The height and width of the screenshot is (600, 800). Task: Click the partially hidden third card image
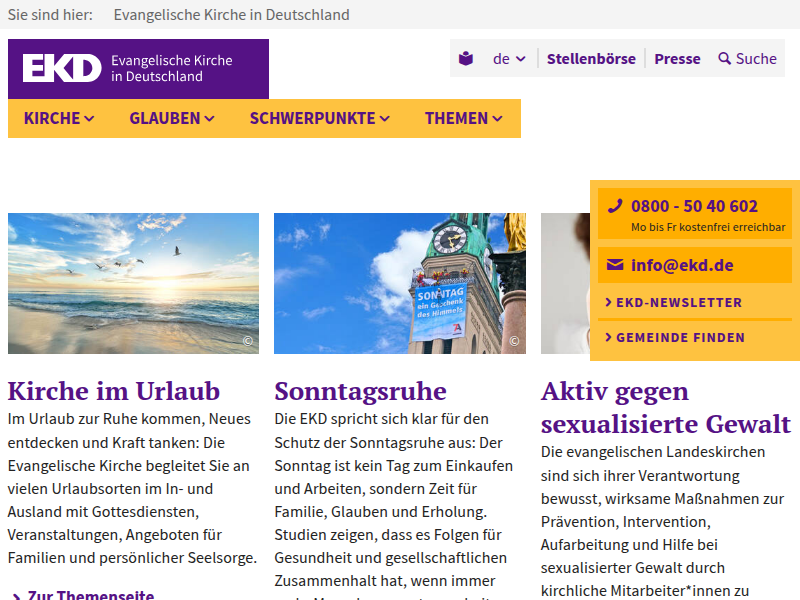coord(565,283)
